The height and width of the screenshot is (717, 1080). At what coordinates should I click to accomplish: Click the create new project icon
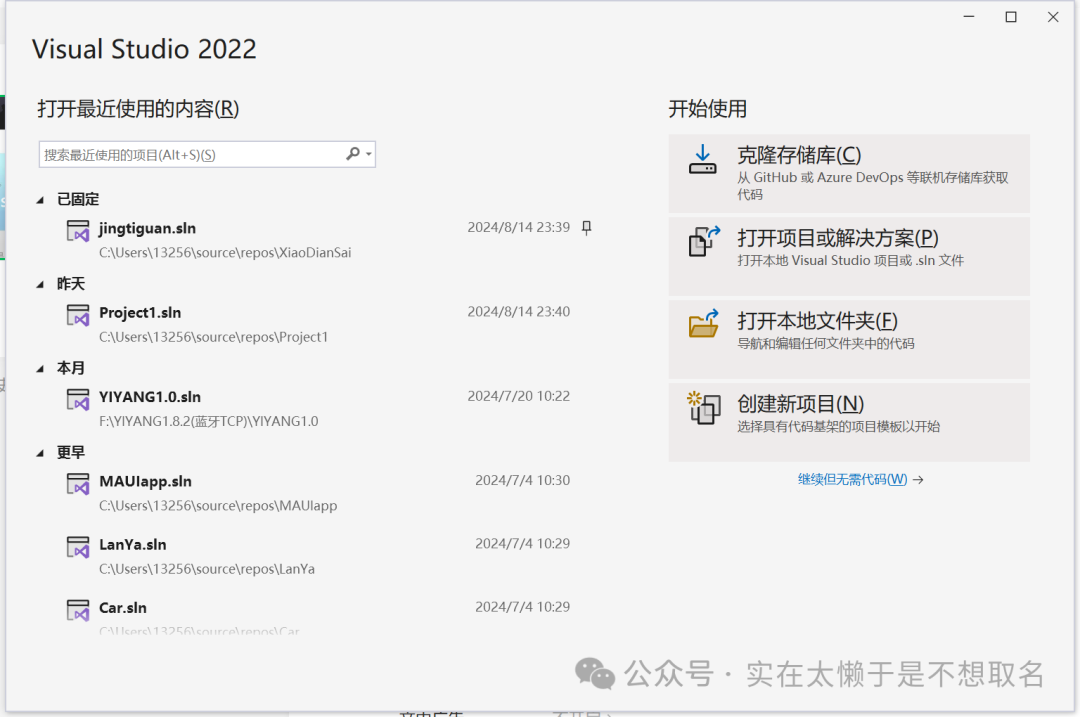tap(704, 408)
